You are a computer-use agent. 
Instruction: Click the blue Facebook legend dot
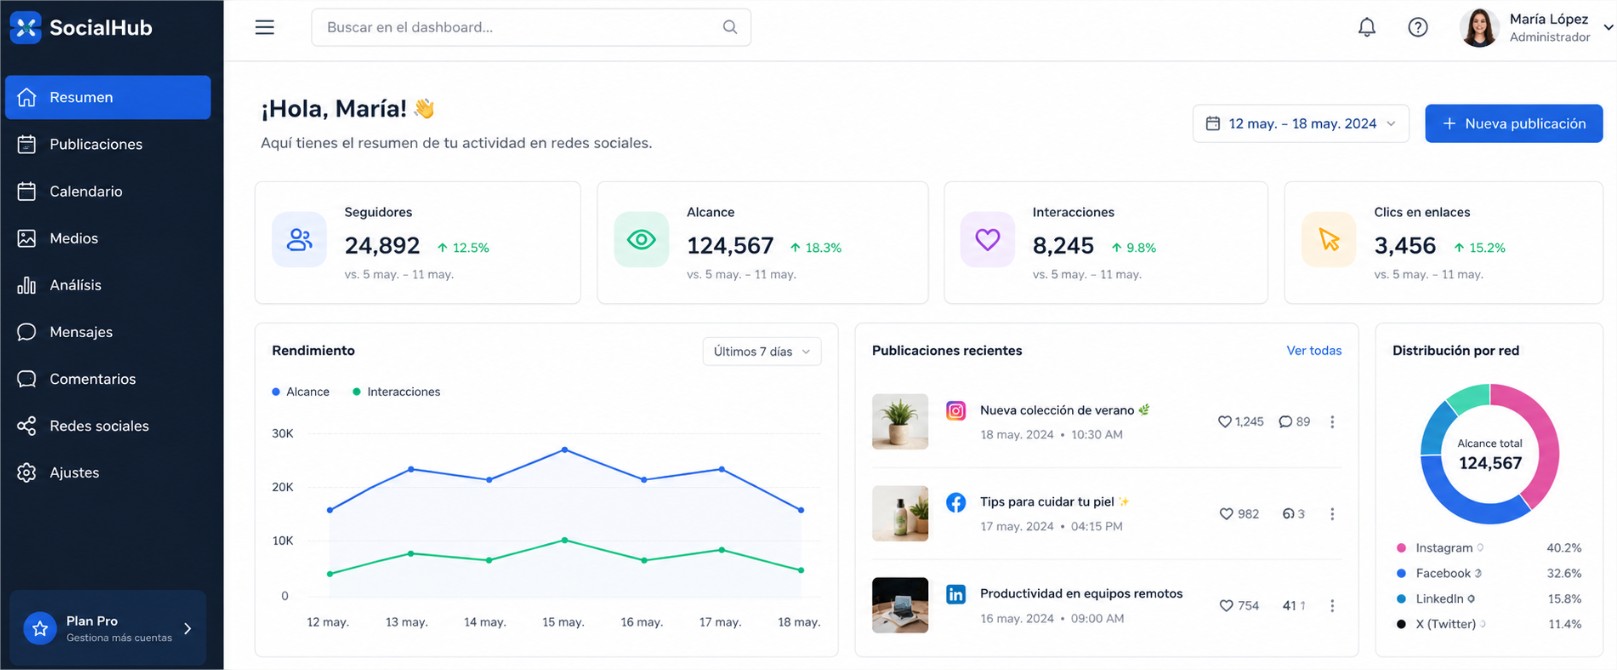pyautogui.click(x=1401, y=573)
